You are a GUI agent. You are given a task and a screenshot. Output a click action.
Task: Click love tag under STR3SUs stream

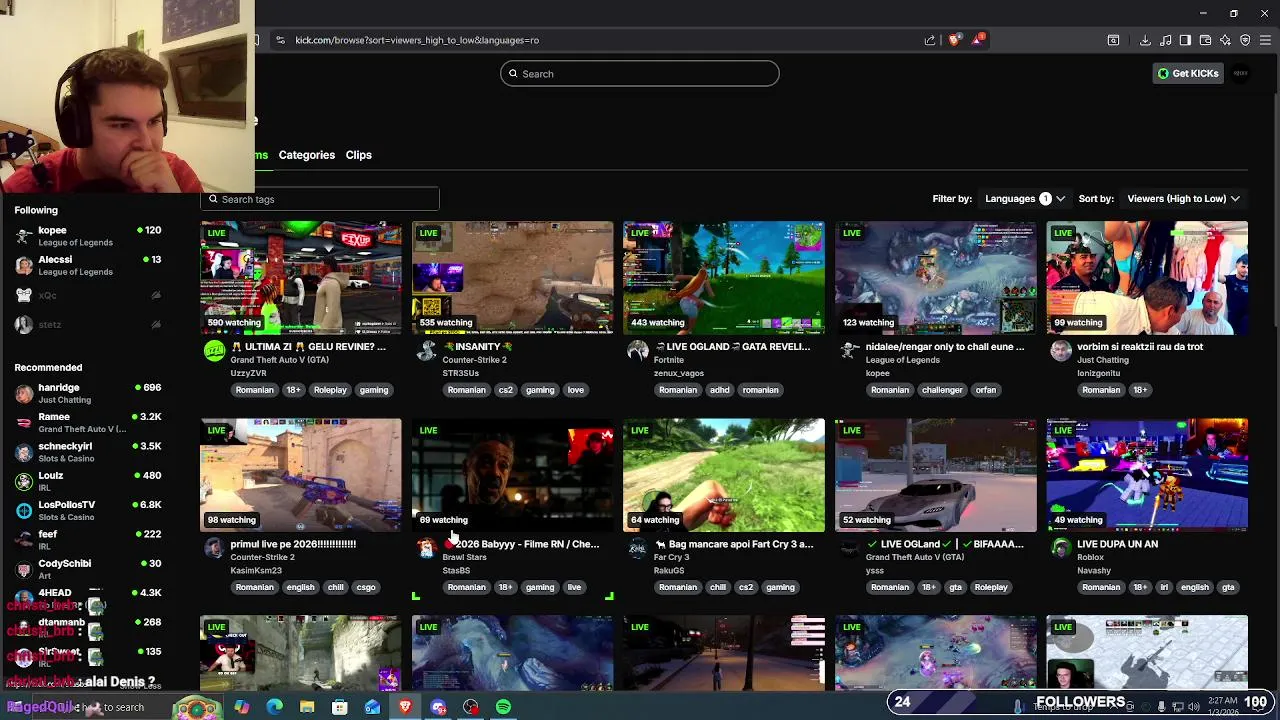[x=576, y=390]
